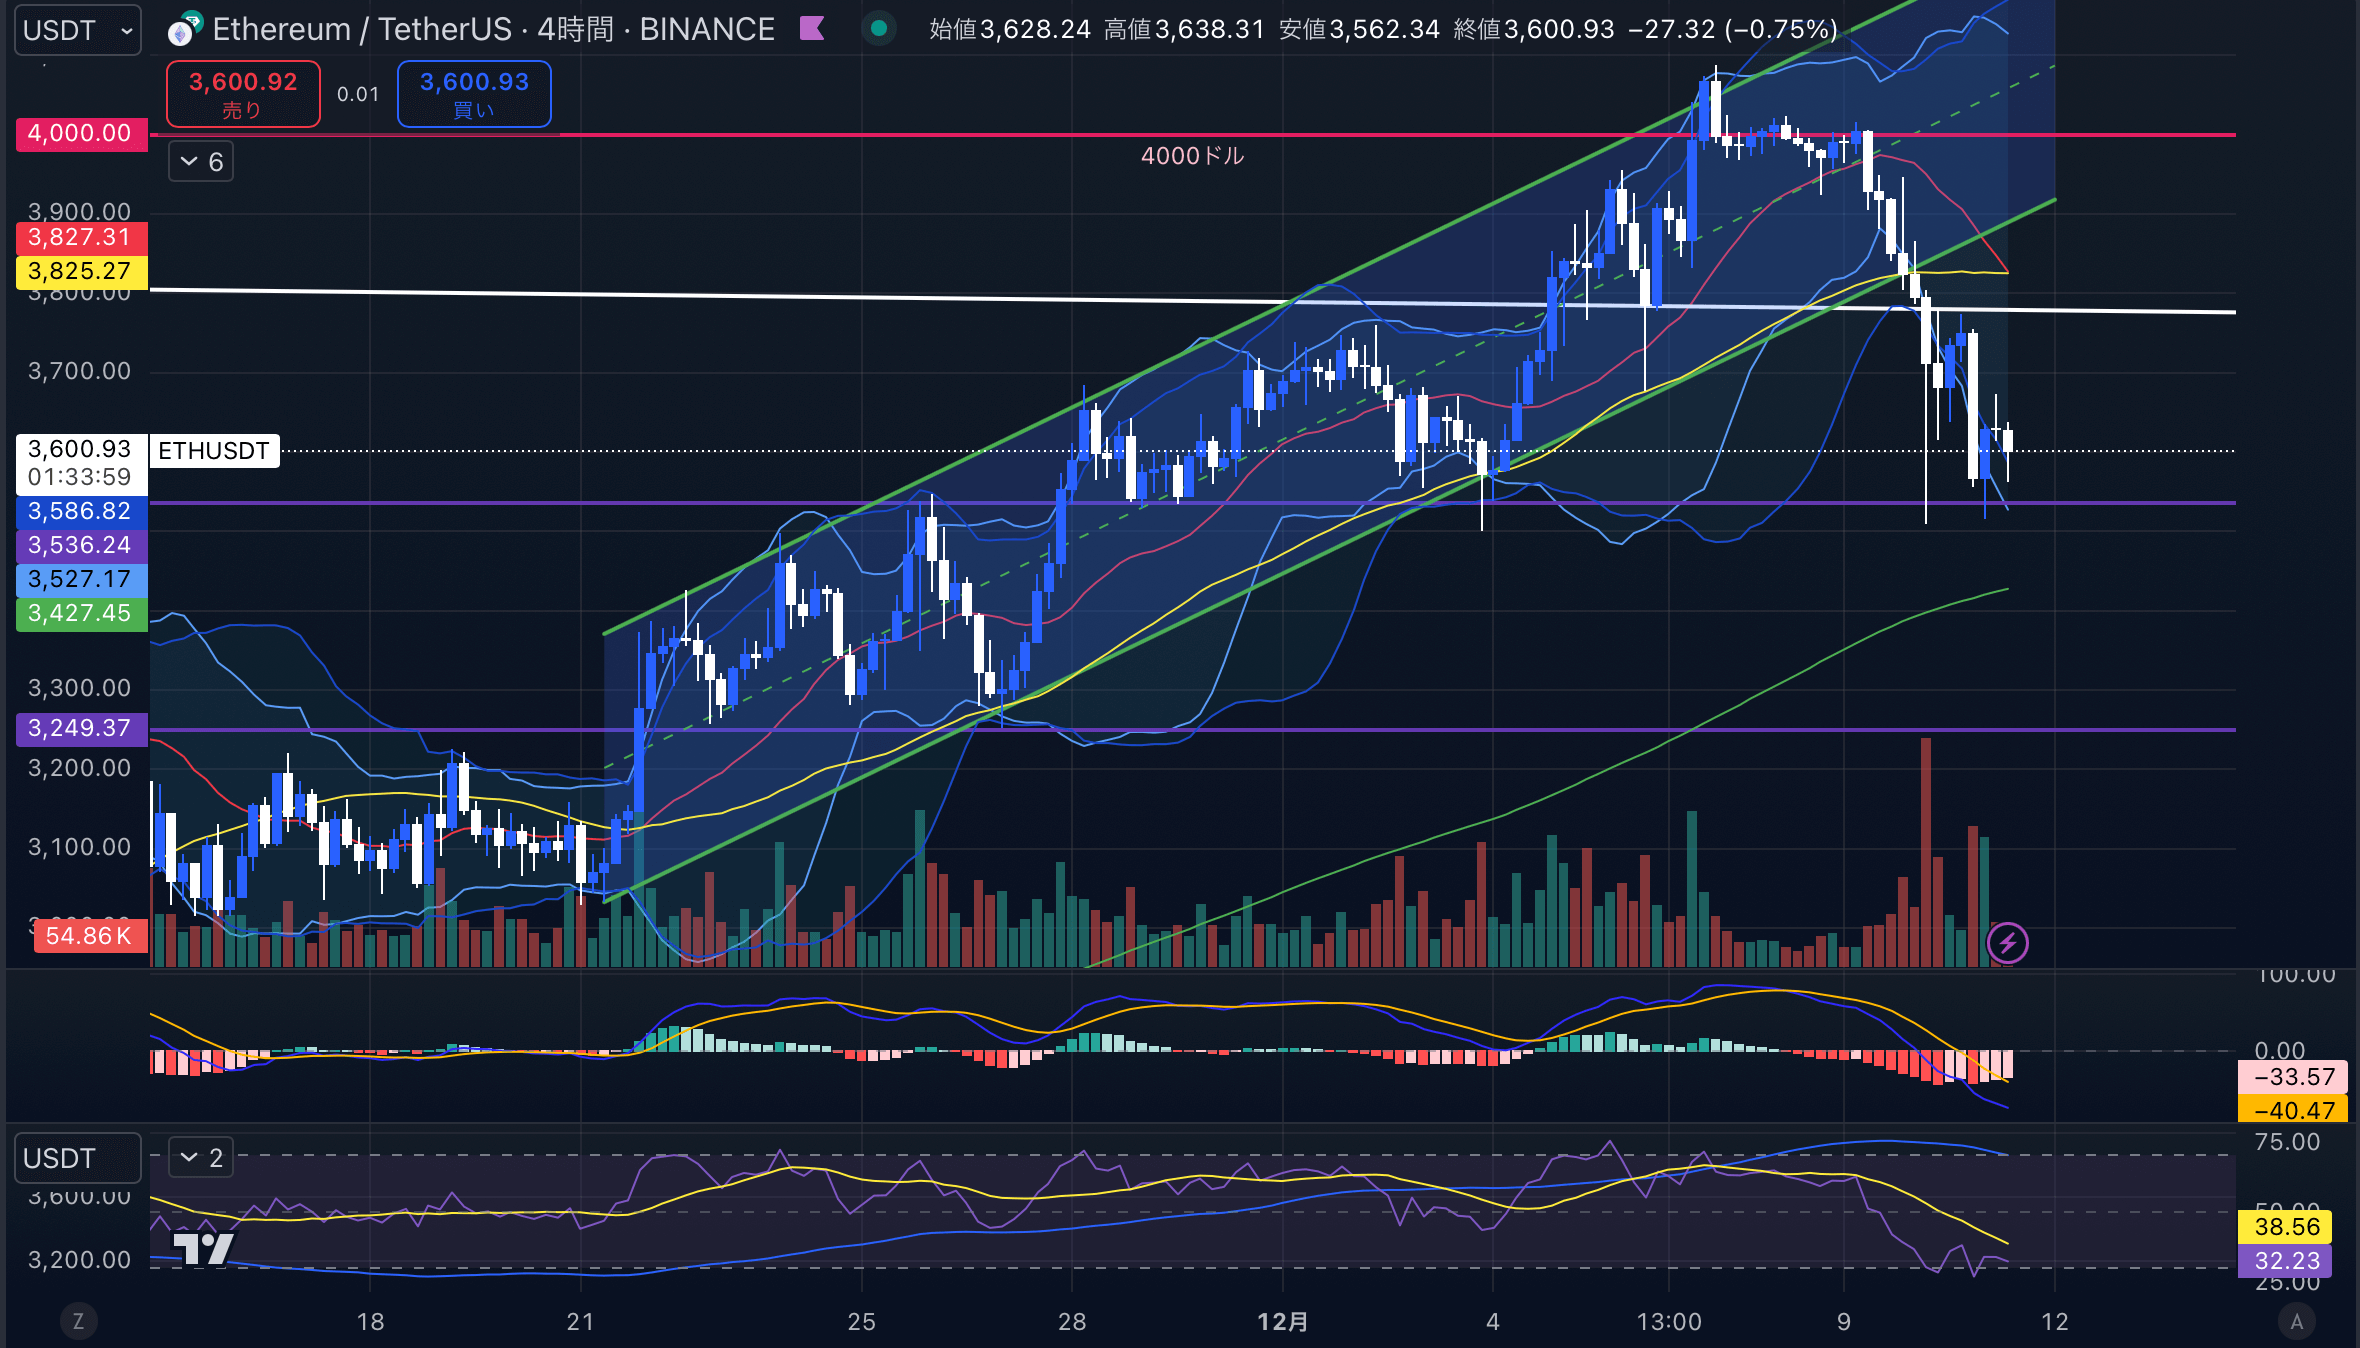Open the lower pane USDT dropdown
The width and height of the screenshot is (2360, 1348).
pyautogui.click(x=77, y=1158)
